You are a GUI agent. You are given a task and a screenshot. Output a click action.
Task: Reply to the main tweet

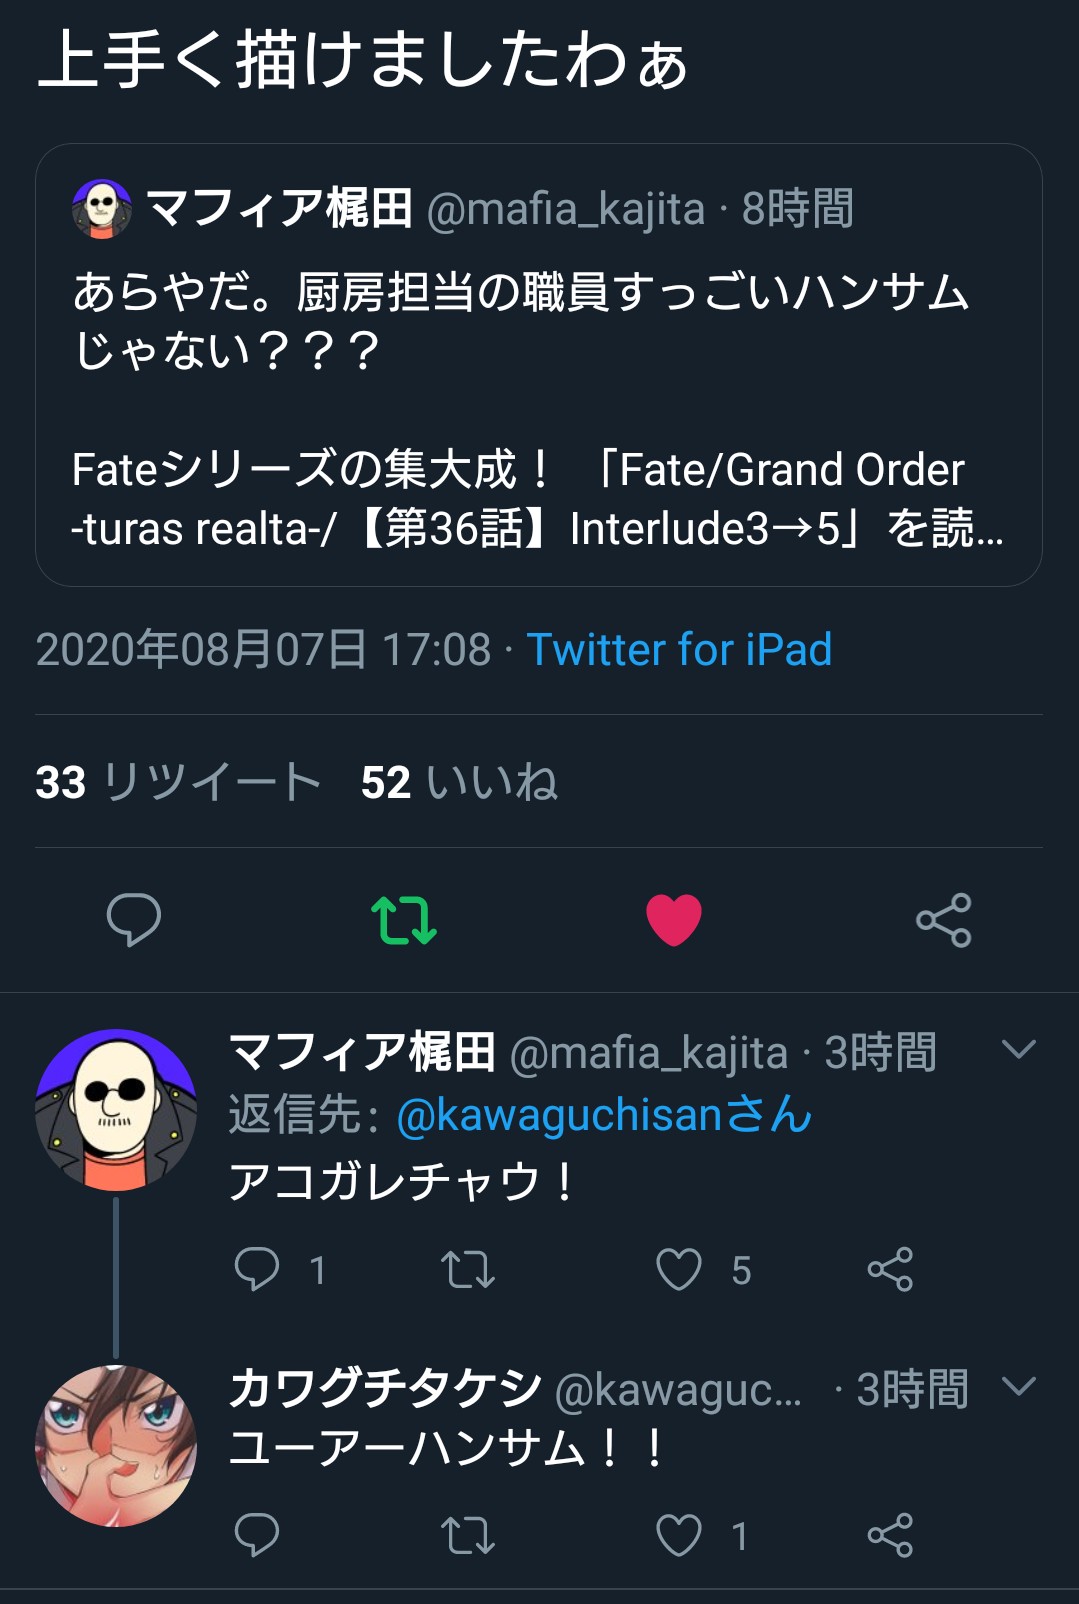pos(133,919)
